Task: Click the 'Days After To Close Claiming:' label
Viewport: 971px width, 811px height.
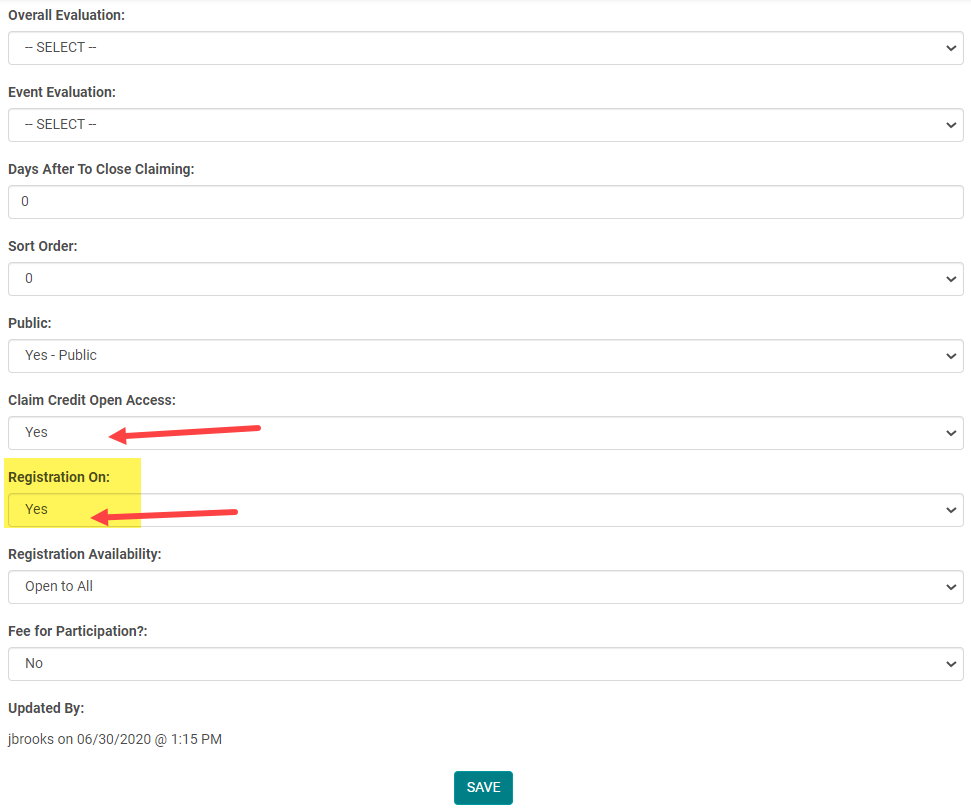Action: pyautogui.click(x=101, y=169)
